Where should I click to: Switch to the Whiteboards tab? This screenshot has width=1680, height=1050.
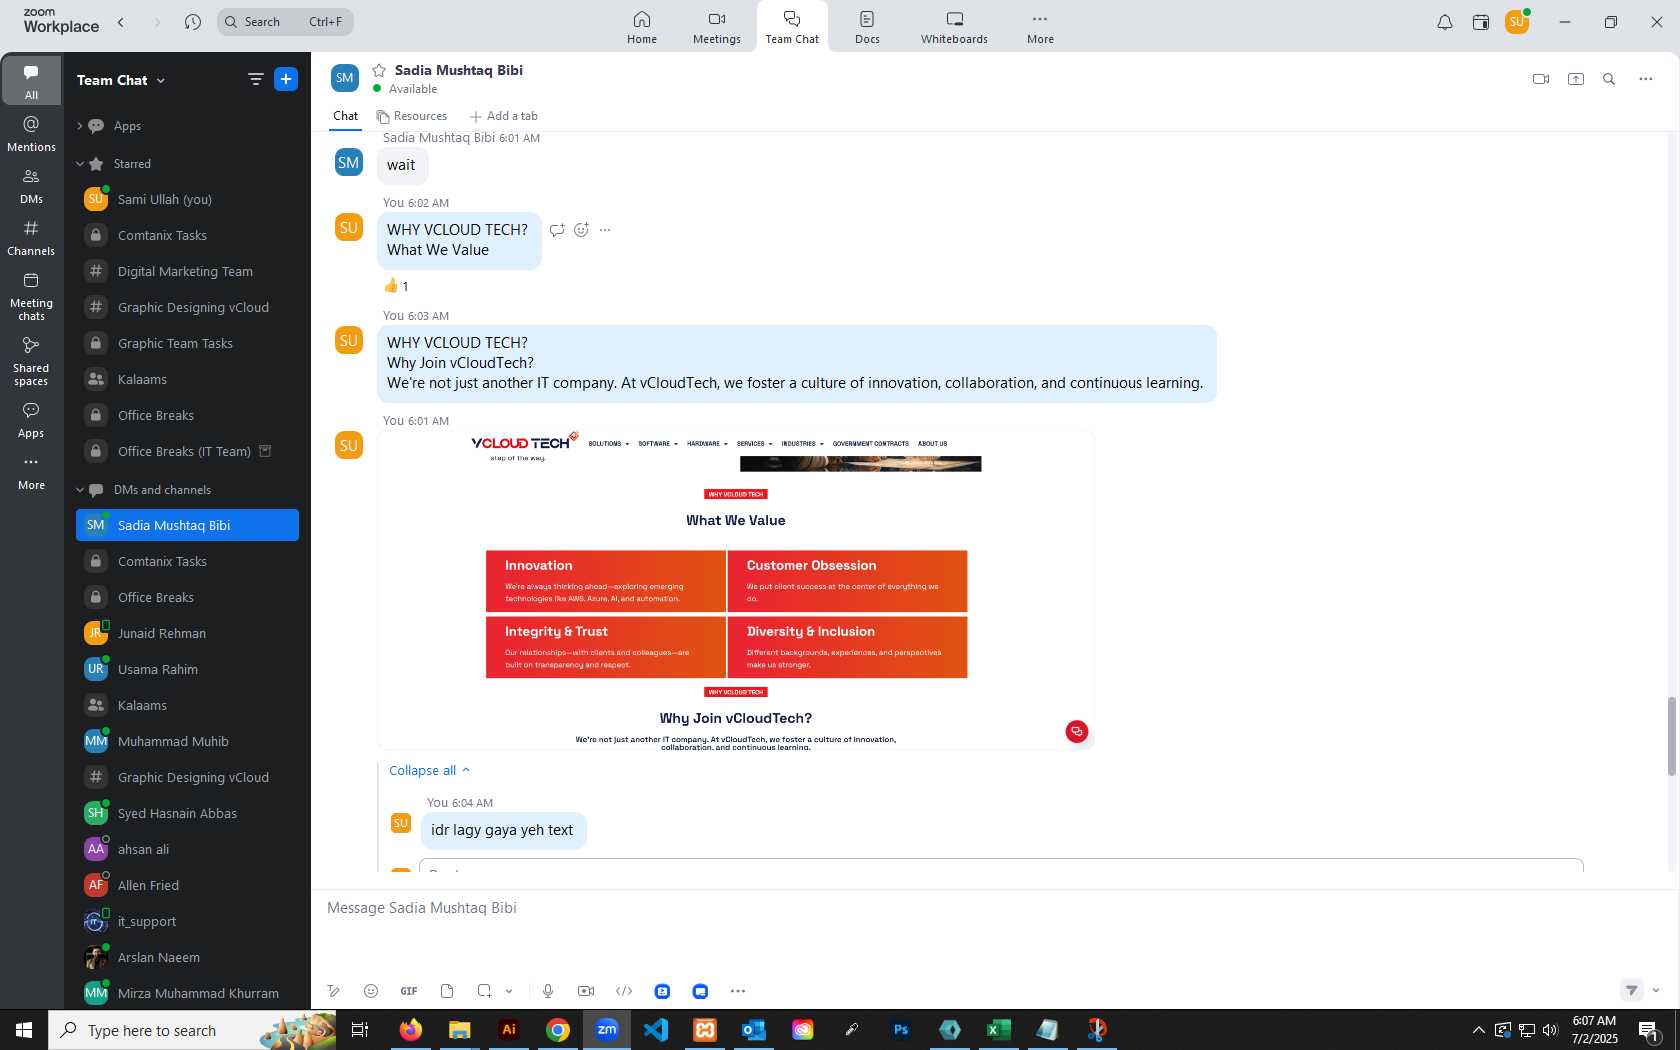[x=954, y=27]
